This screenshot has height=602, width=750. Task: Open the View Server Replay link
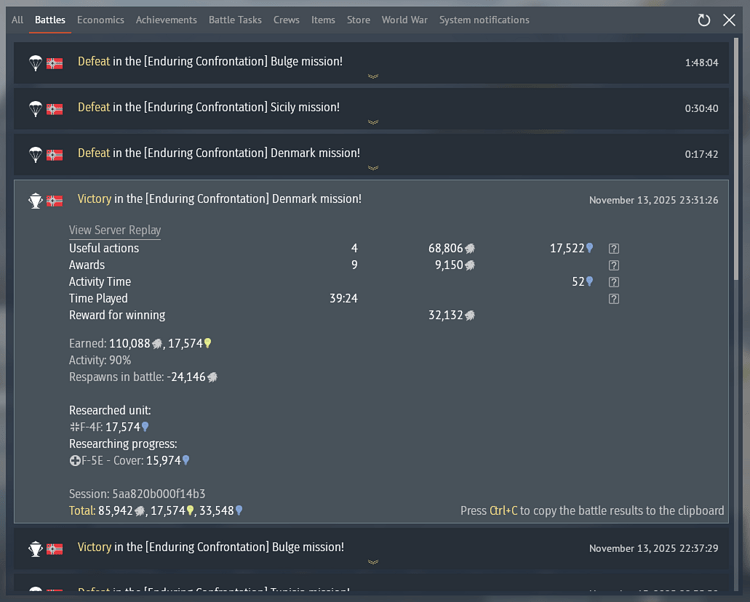pyautogui.click(x=114, y=230)
